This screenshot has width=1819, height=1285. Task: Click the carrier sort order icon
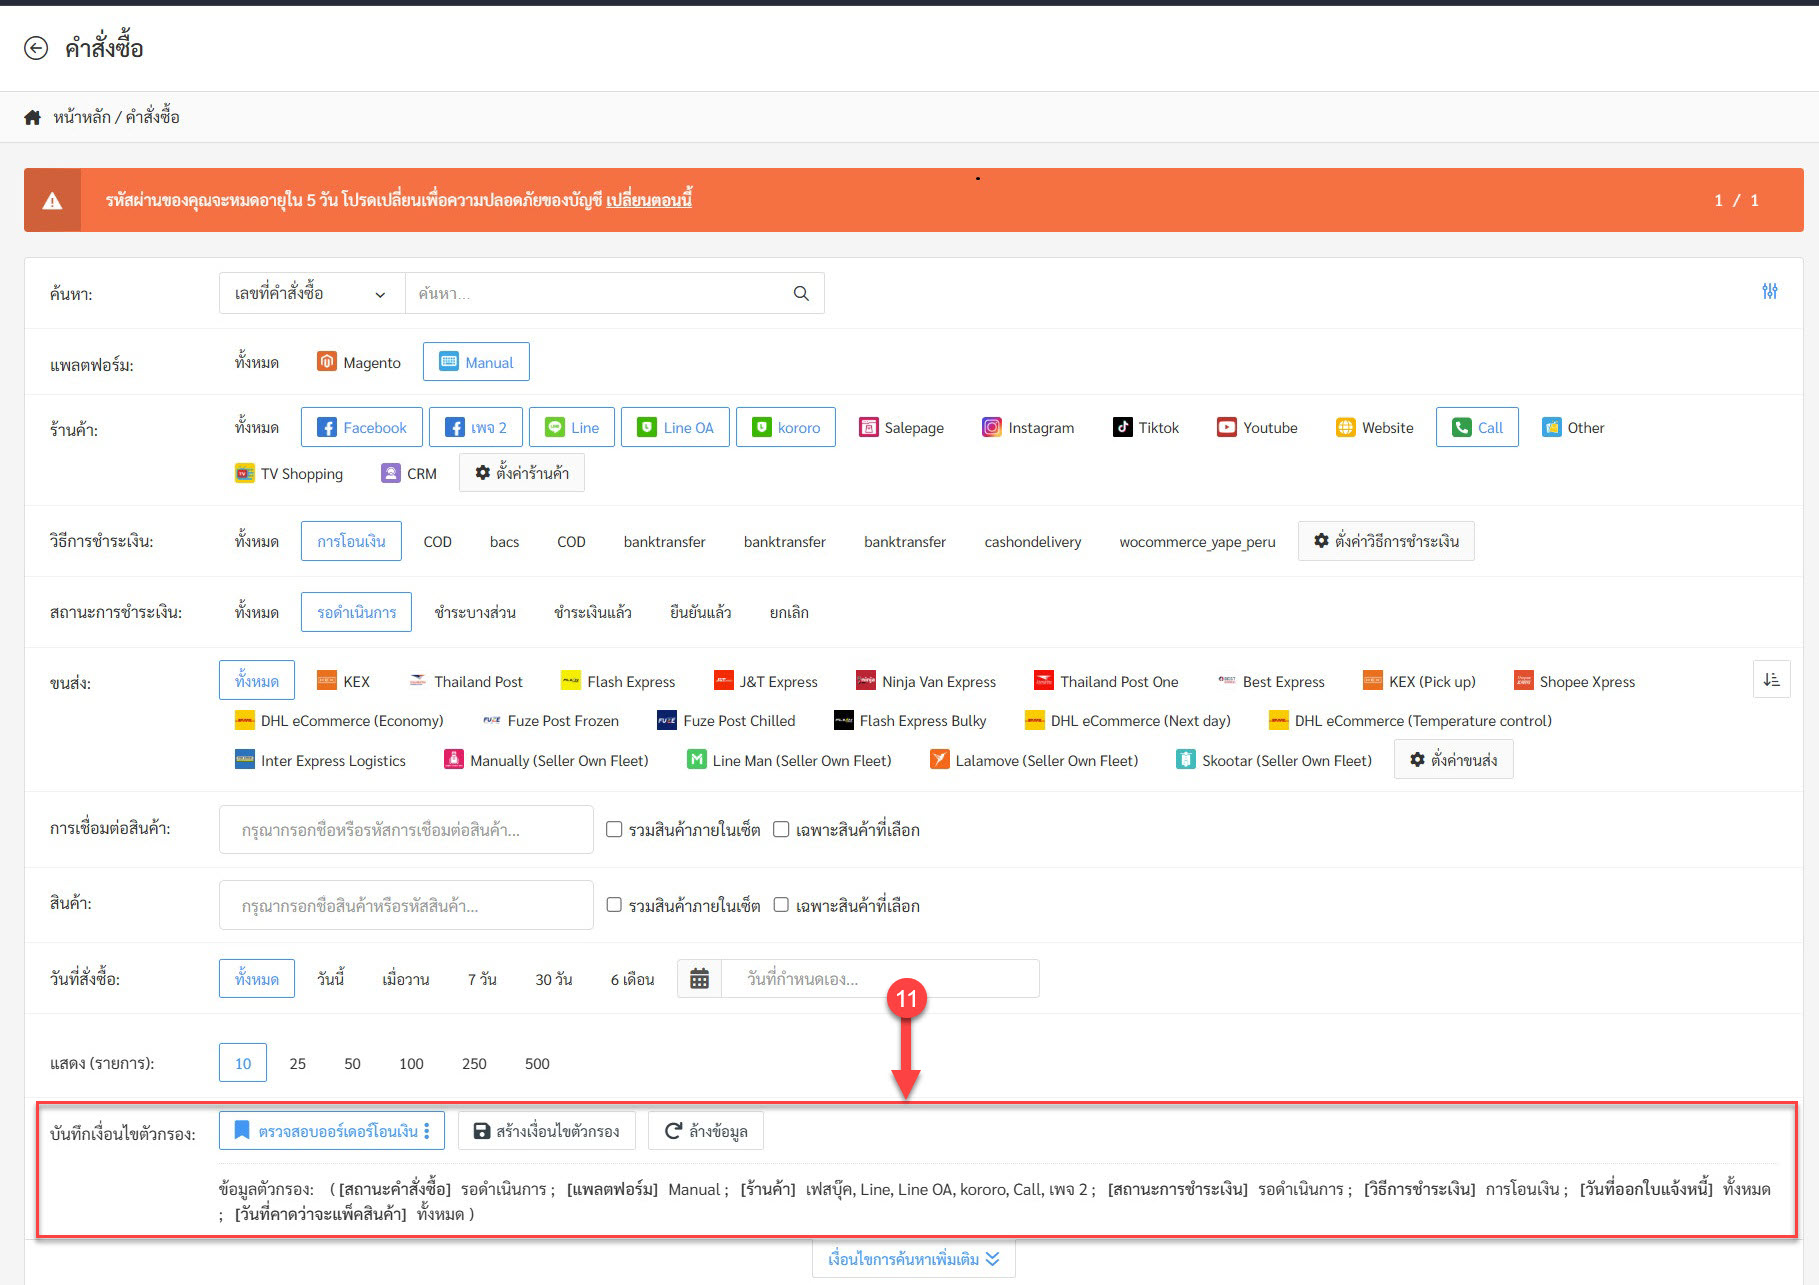click(1771, 680)
